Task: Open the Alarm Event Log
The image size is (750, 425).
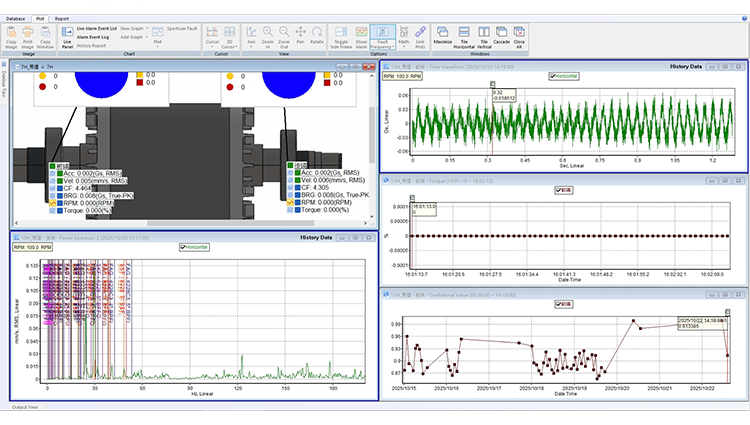Action: [x=94, y=37]
